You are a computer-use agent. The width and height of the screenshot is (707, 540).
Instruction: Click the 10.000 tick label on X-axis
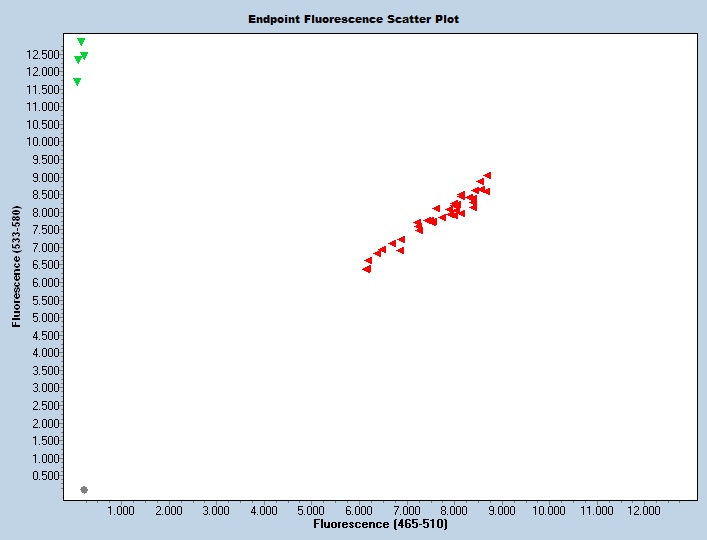click(x=549, y=511)
